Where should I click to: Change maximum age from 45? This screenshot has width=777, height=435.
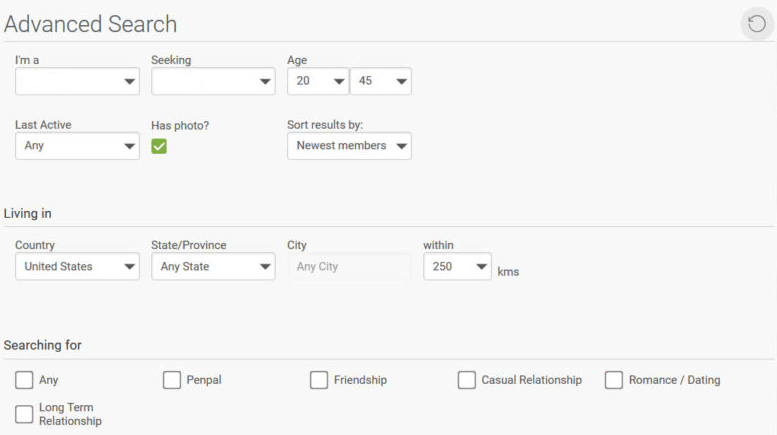[x=381, y=81]
